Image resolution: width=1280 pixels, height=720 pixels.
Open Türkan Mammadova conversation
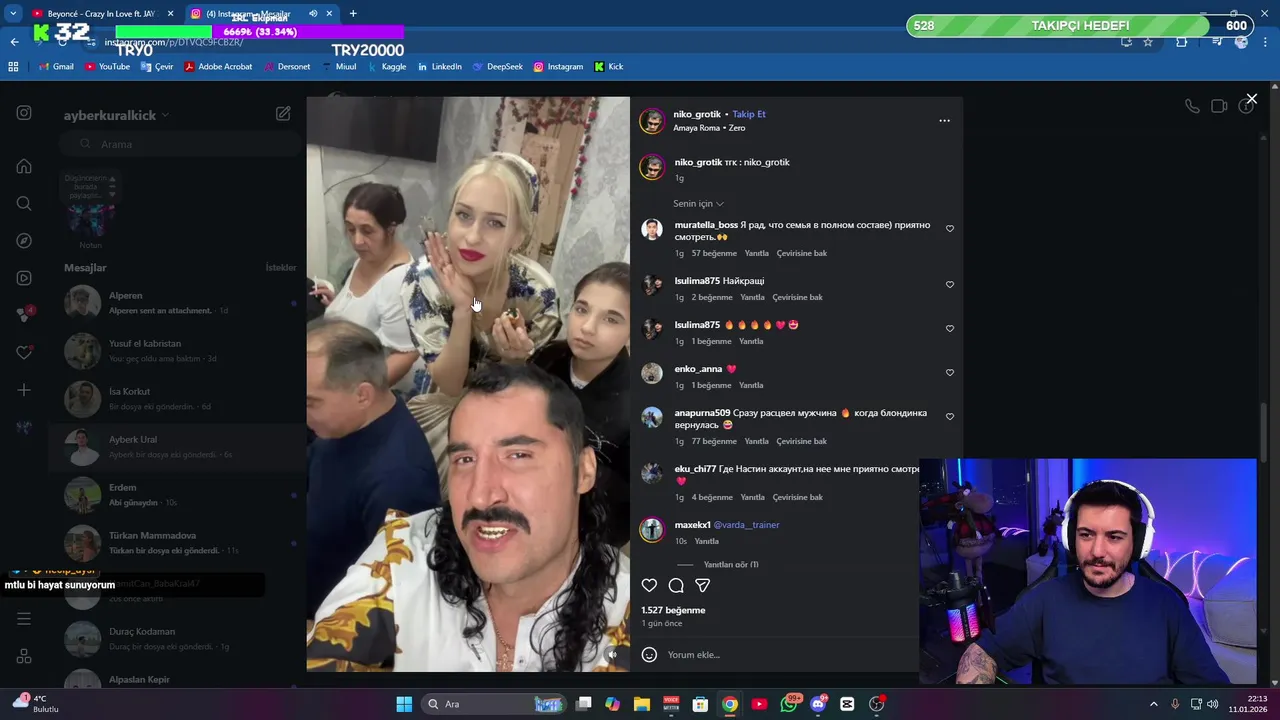(178, 543)
